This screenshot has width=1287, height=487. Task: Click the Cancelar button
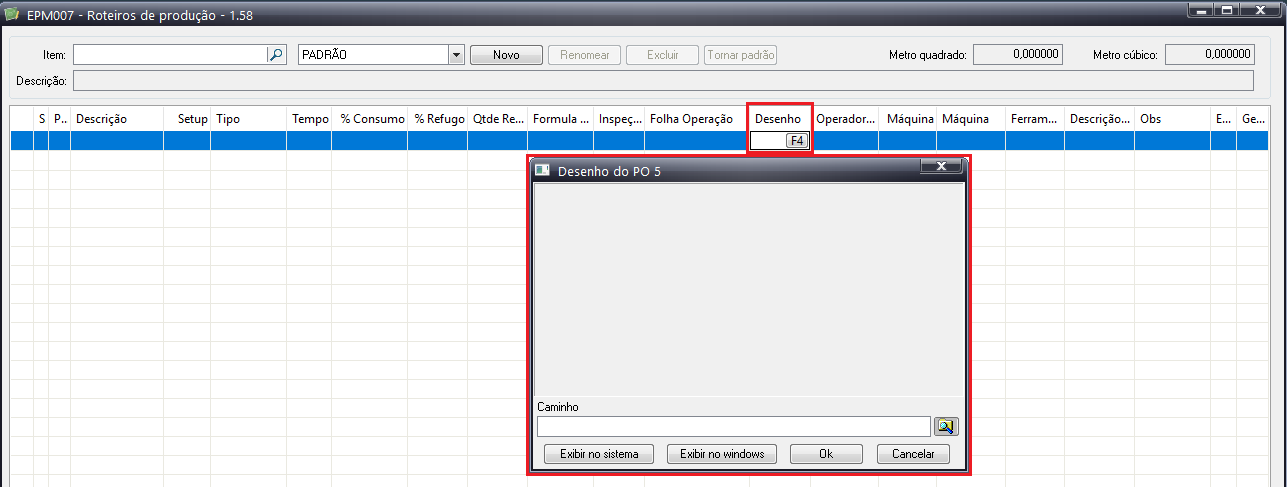[x=913, y=454]
